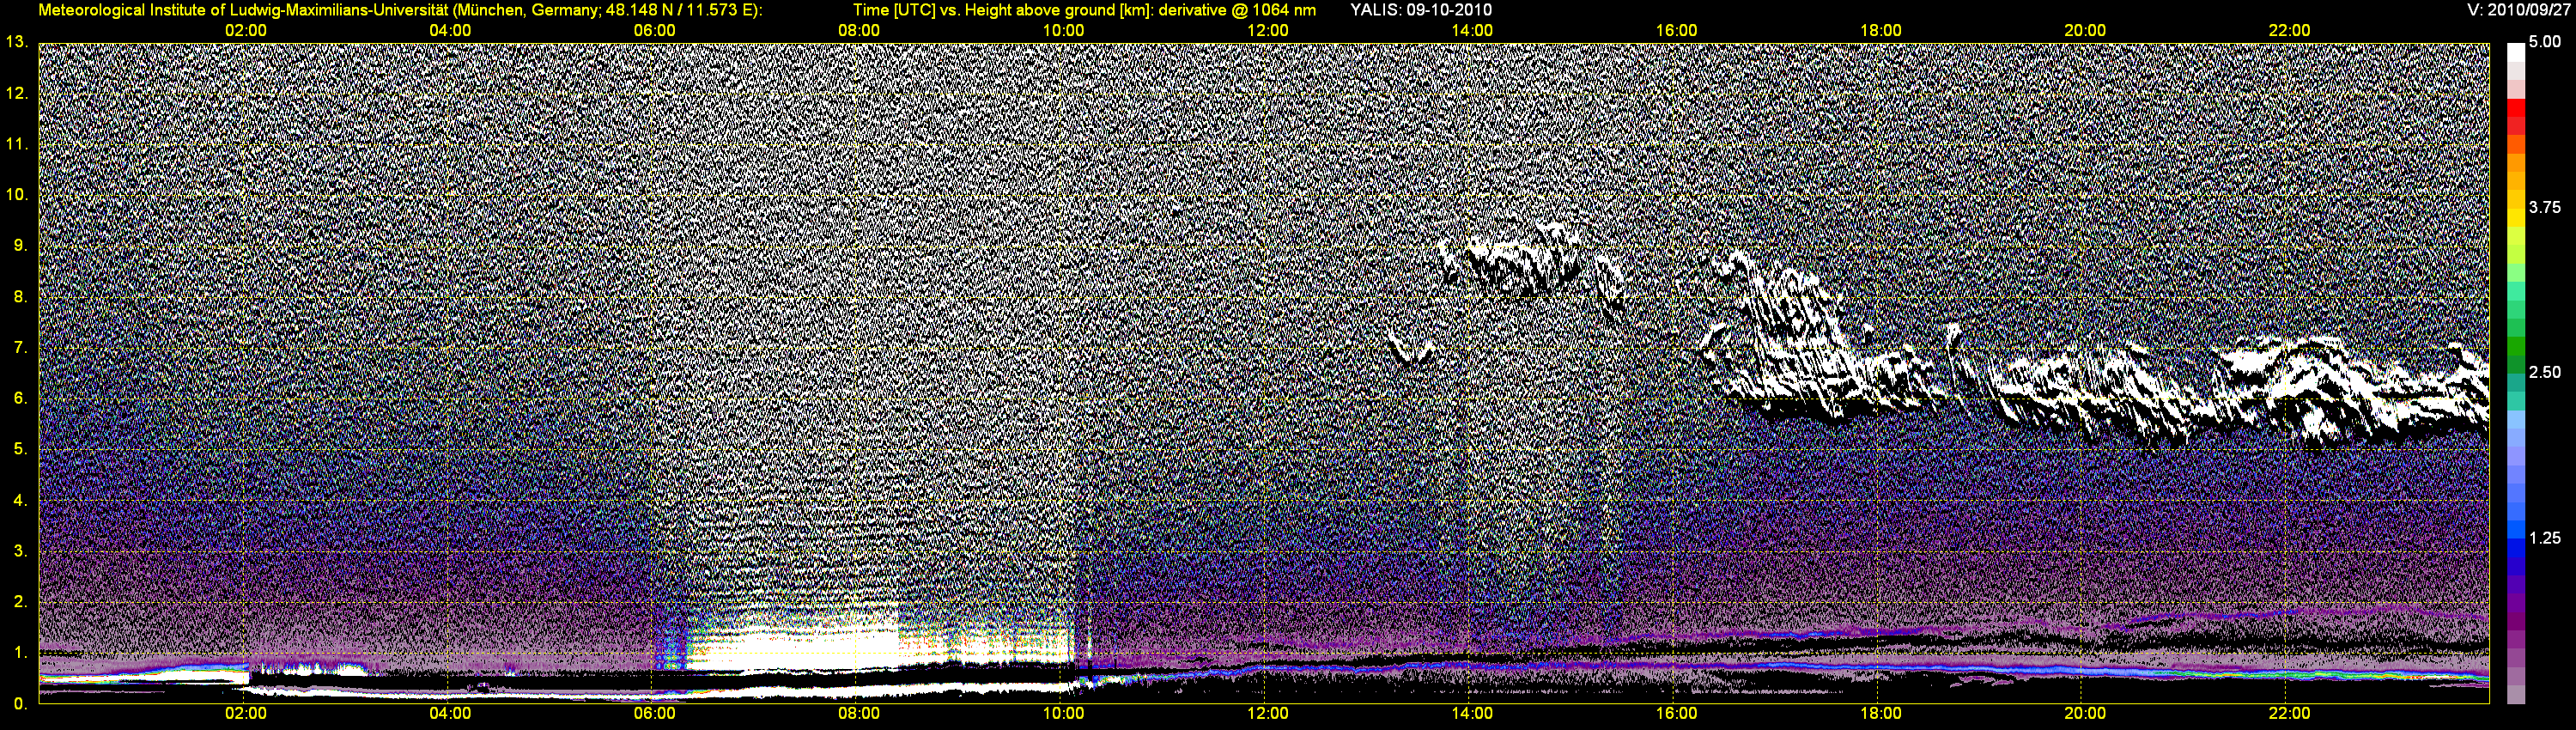
Task: Click the 9. km height axis label
Action: point(20,246)
